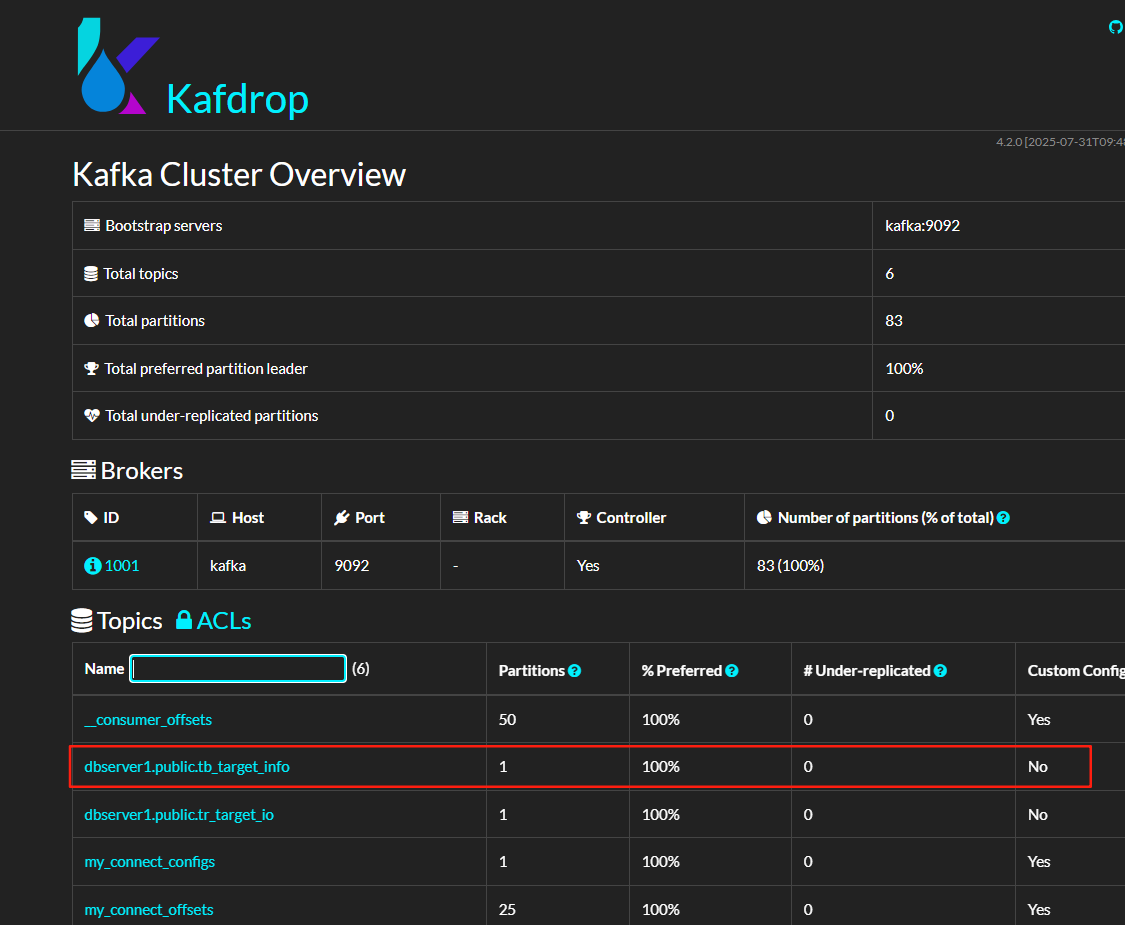Open broker 1001 details
This screenshot has width=1125, height=925.
(x=122, y=565)
